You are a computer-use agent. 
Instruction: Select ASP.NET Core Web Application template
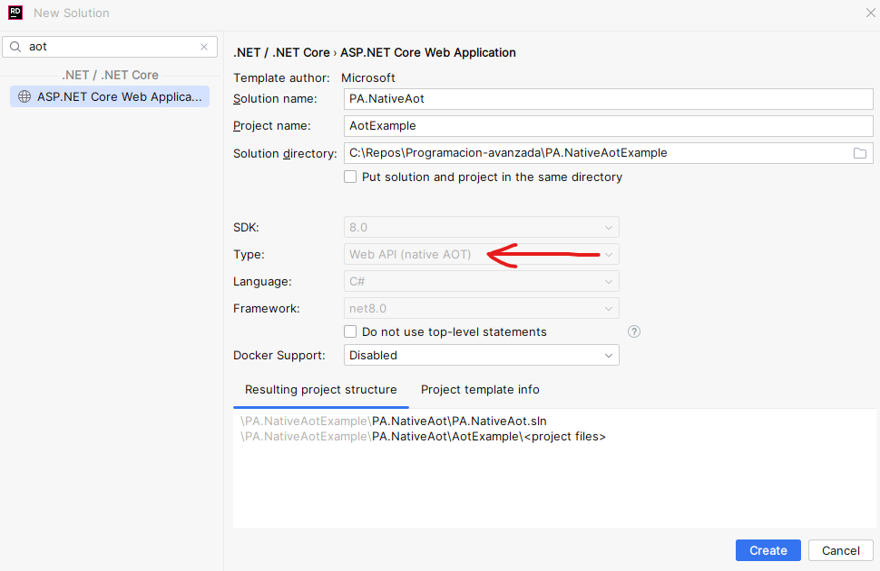coord(110,97)
